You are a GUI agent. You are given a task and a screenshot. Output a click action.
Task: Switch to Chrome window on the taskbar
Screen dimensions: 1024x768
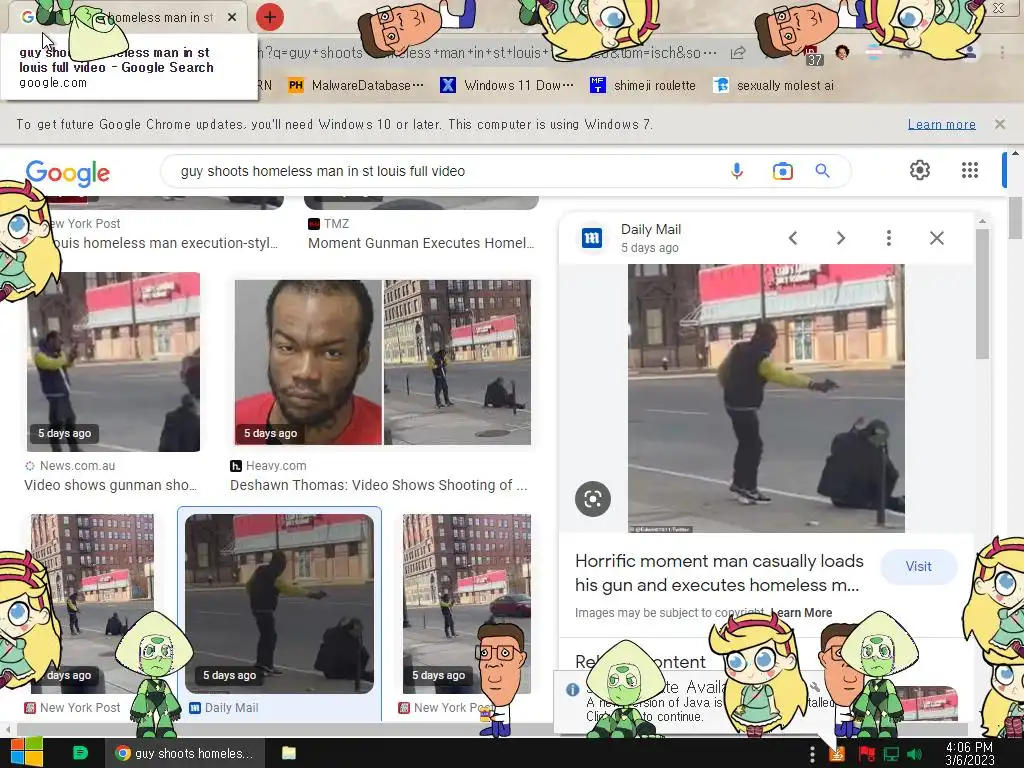pos(185,753)
